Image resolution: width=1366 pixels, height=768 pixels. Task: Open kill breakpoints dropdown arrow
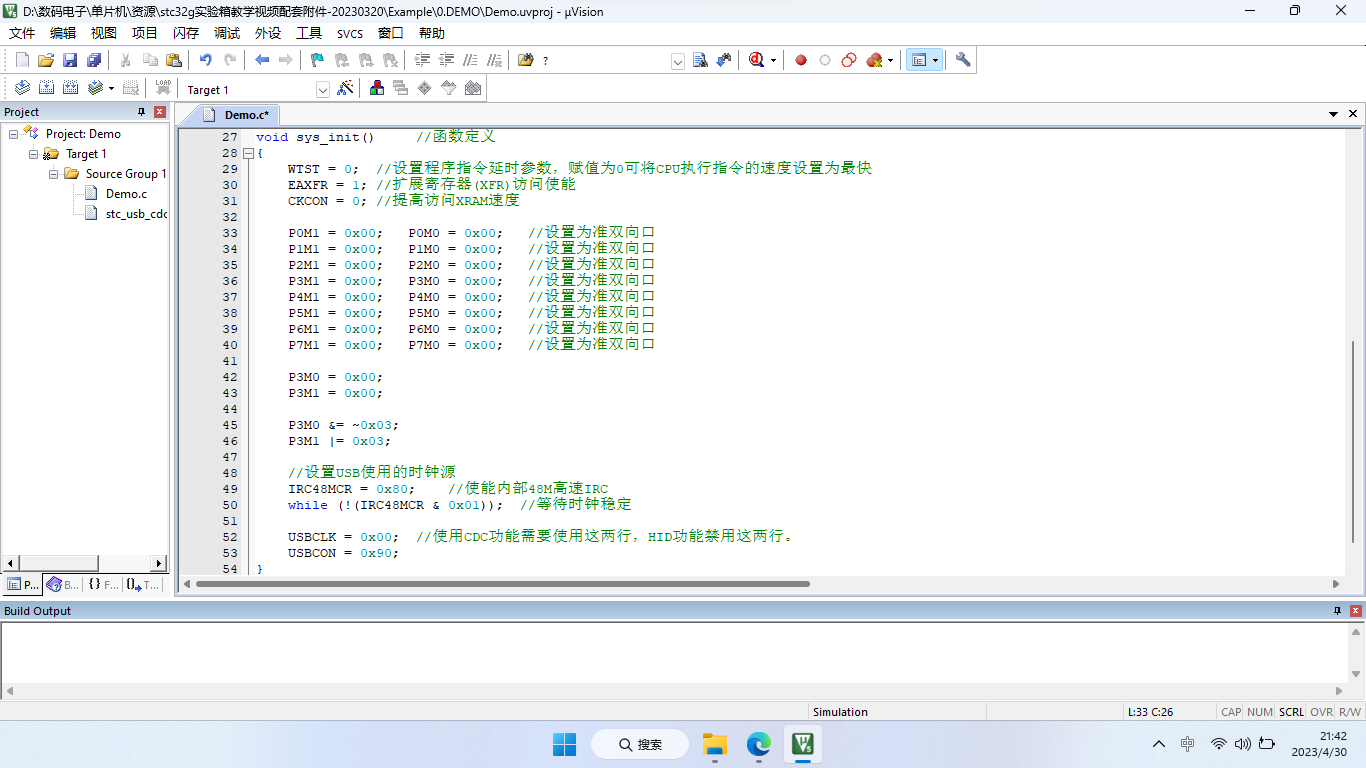click(x=890, y=61)
